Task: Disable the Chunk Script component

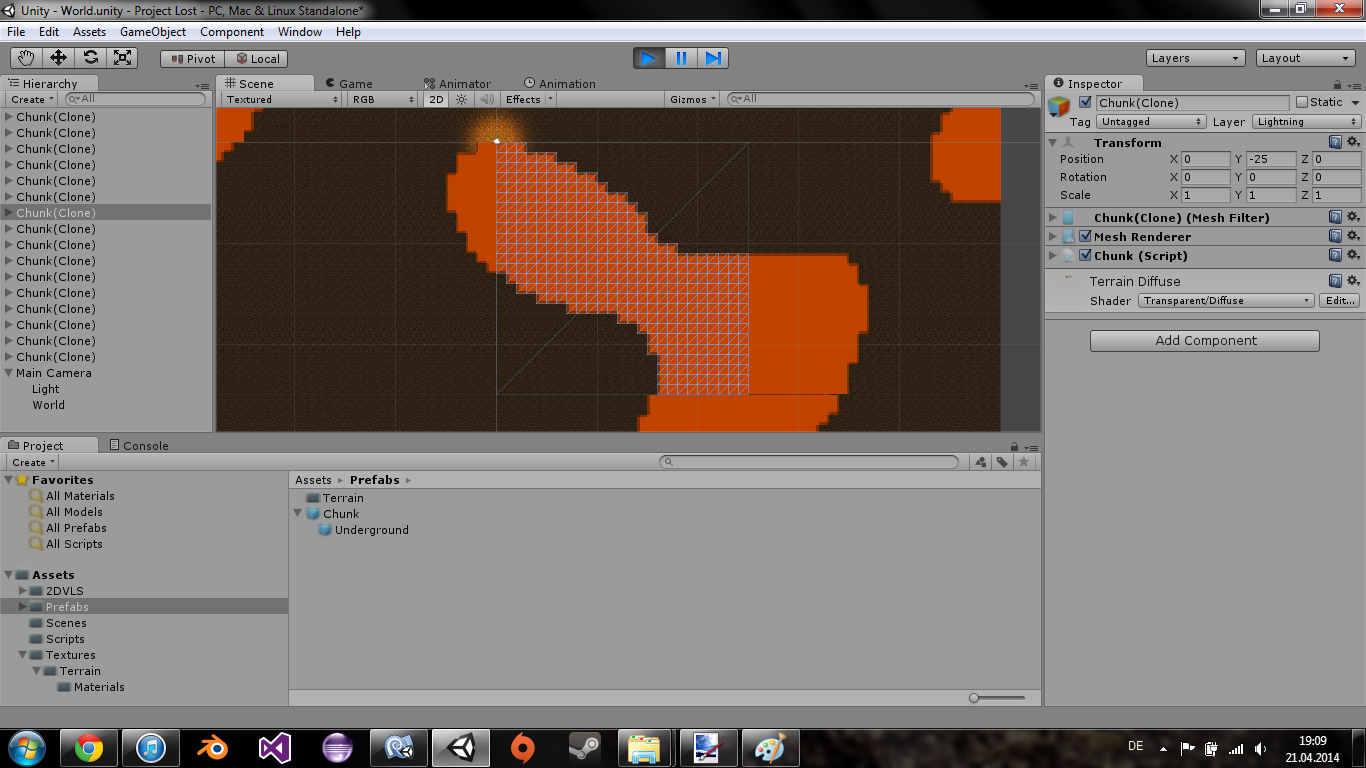Action: click(x=1085, y=256)
